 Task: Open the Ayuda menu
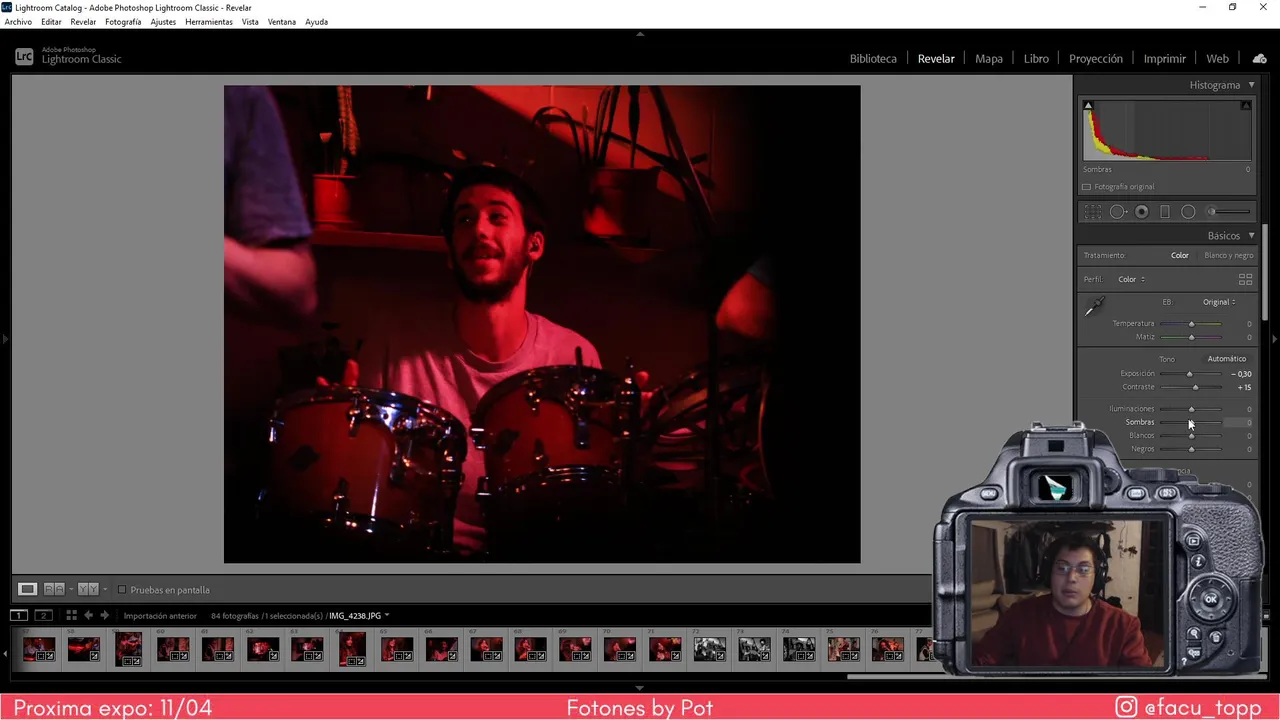point(316,22)
